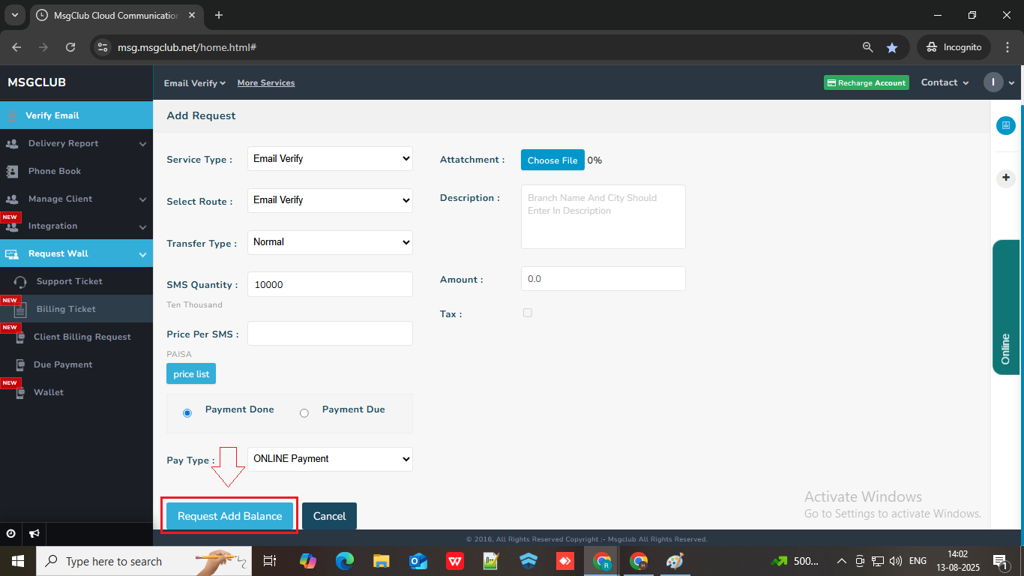Bookmark page with the star icon
The image size is (1024, 576).
click(892, 47)
